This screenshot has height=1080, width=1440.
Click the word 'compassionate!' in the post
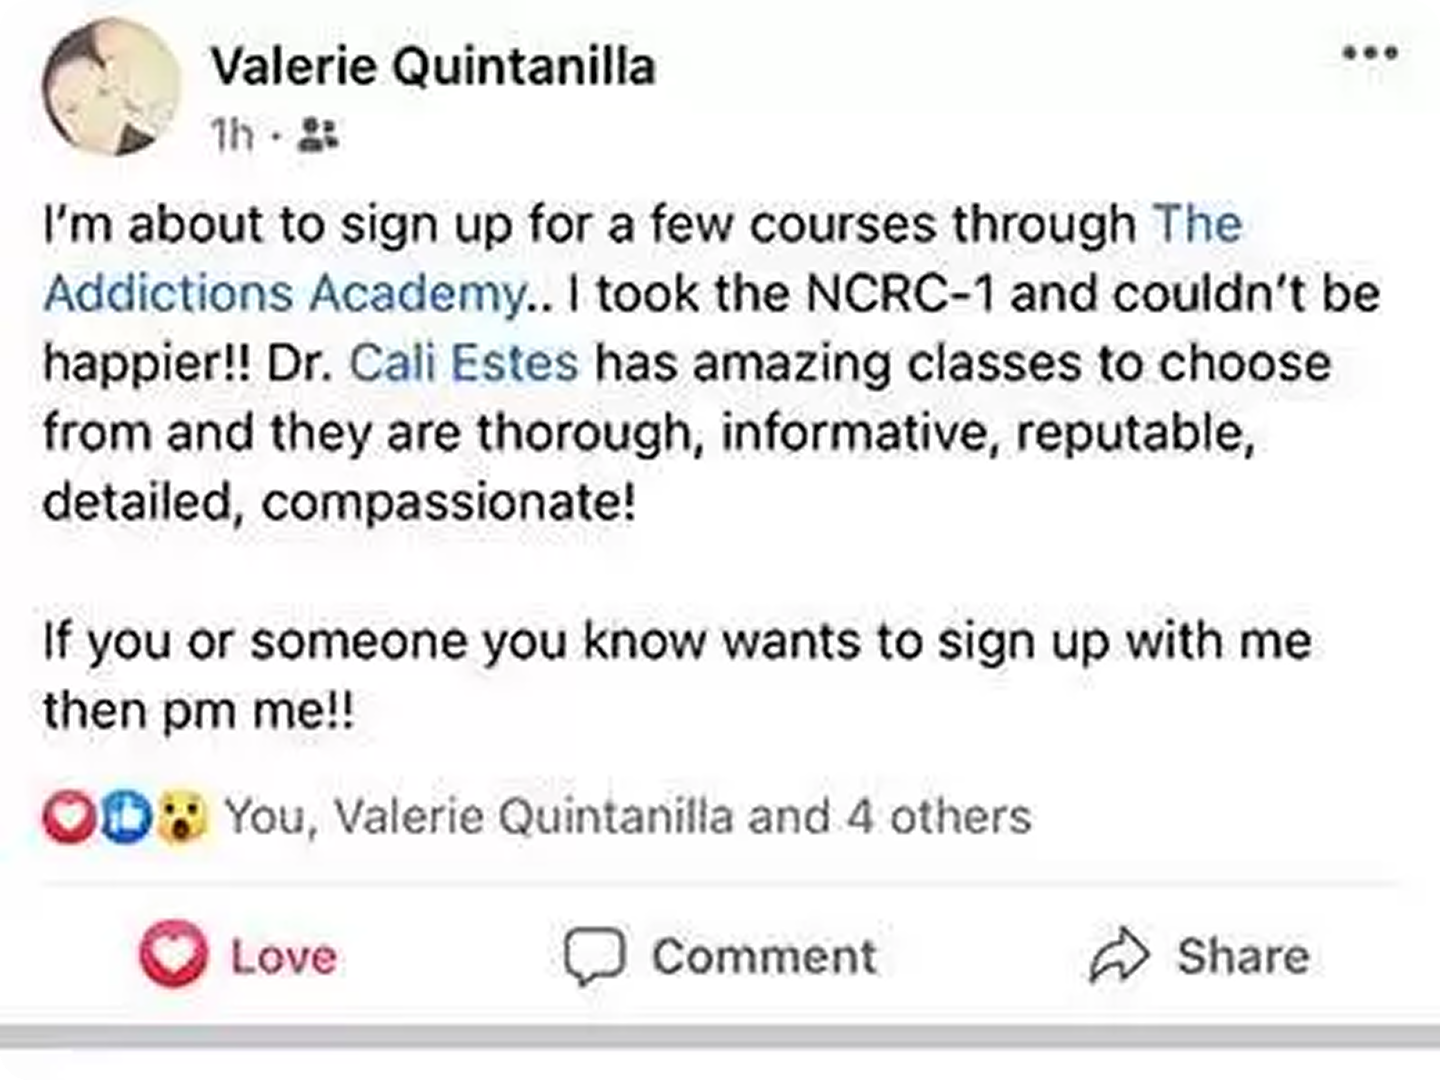449,502
